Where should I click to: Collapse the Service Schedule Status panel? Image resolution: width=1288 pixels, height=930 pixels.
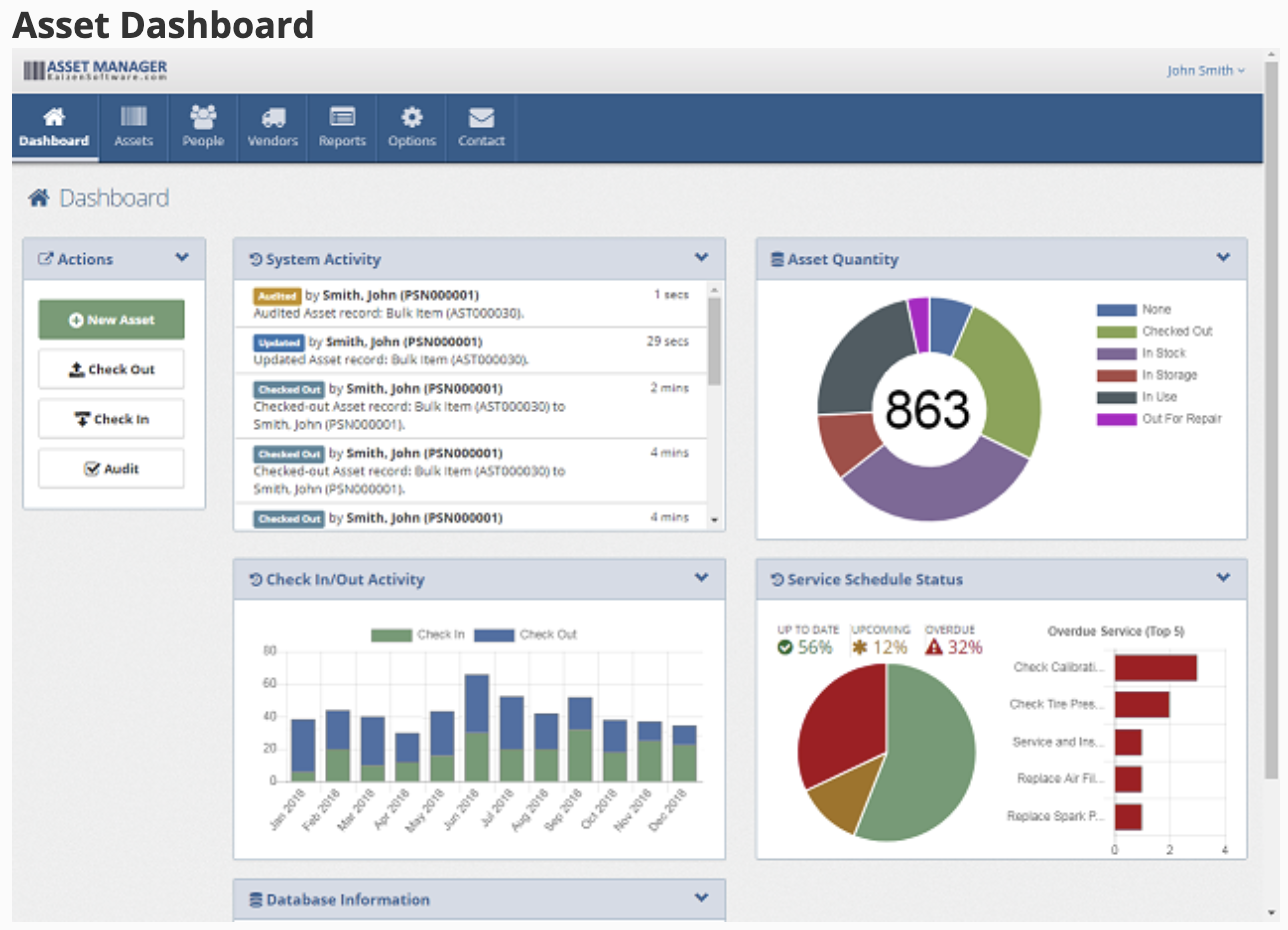point(1223,578)
